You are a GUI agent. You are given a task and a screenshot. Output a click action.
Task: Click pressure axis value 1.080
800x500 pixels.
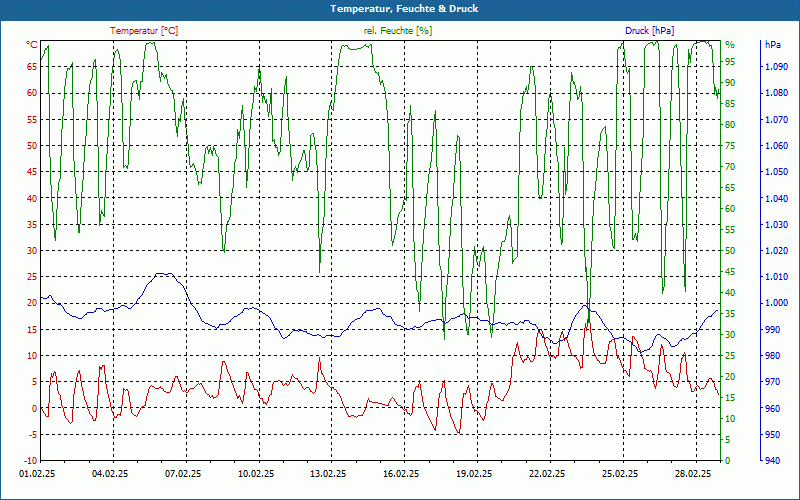tap(776, 93)
